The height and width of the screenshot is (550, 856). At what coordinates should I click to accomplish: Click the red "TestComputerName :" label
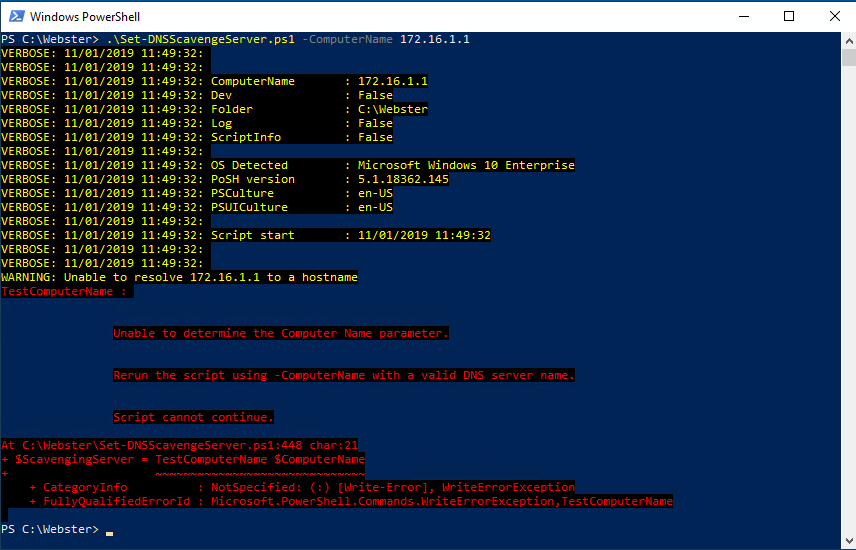65,291
